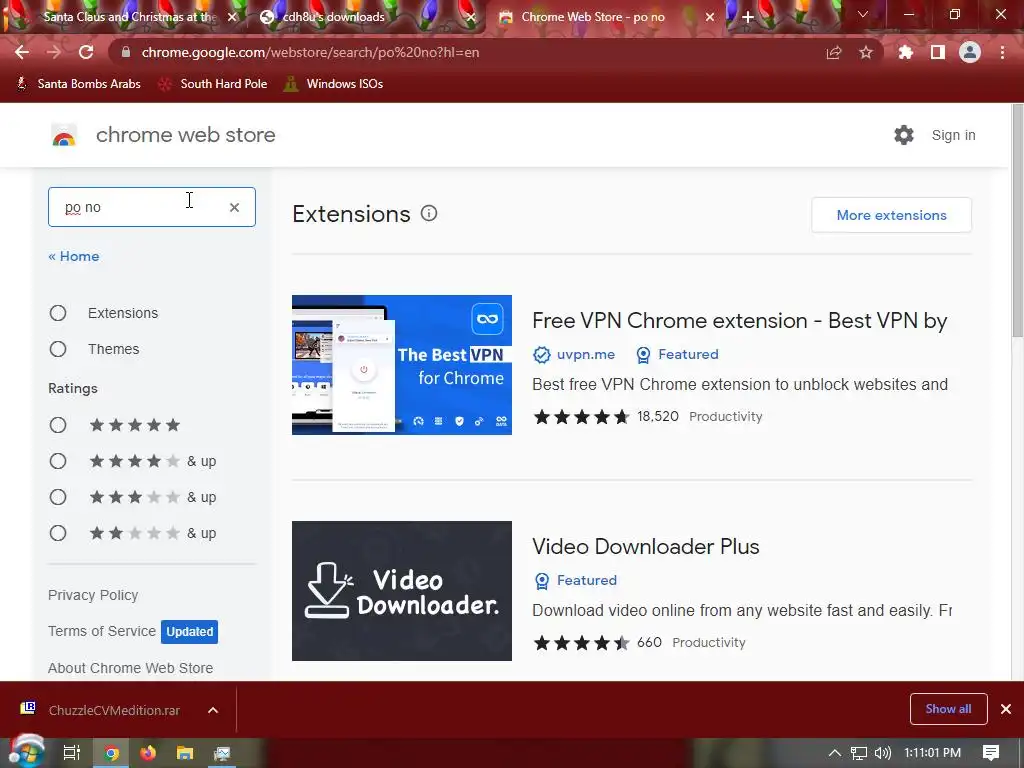Viewport: 1024px width, 768px height.
Task: Show info about the Extensions section
Action: coord(429,214)
